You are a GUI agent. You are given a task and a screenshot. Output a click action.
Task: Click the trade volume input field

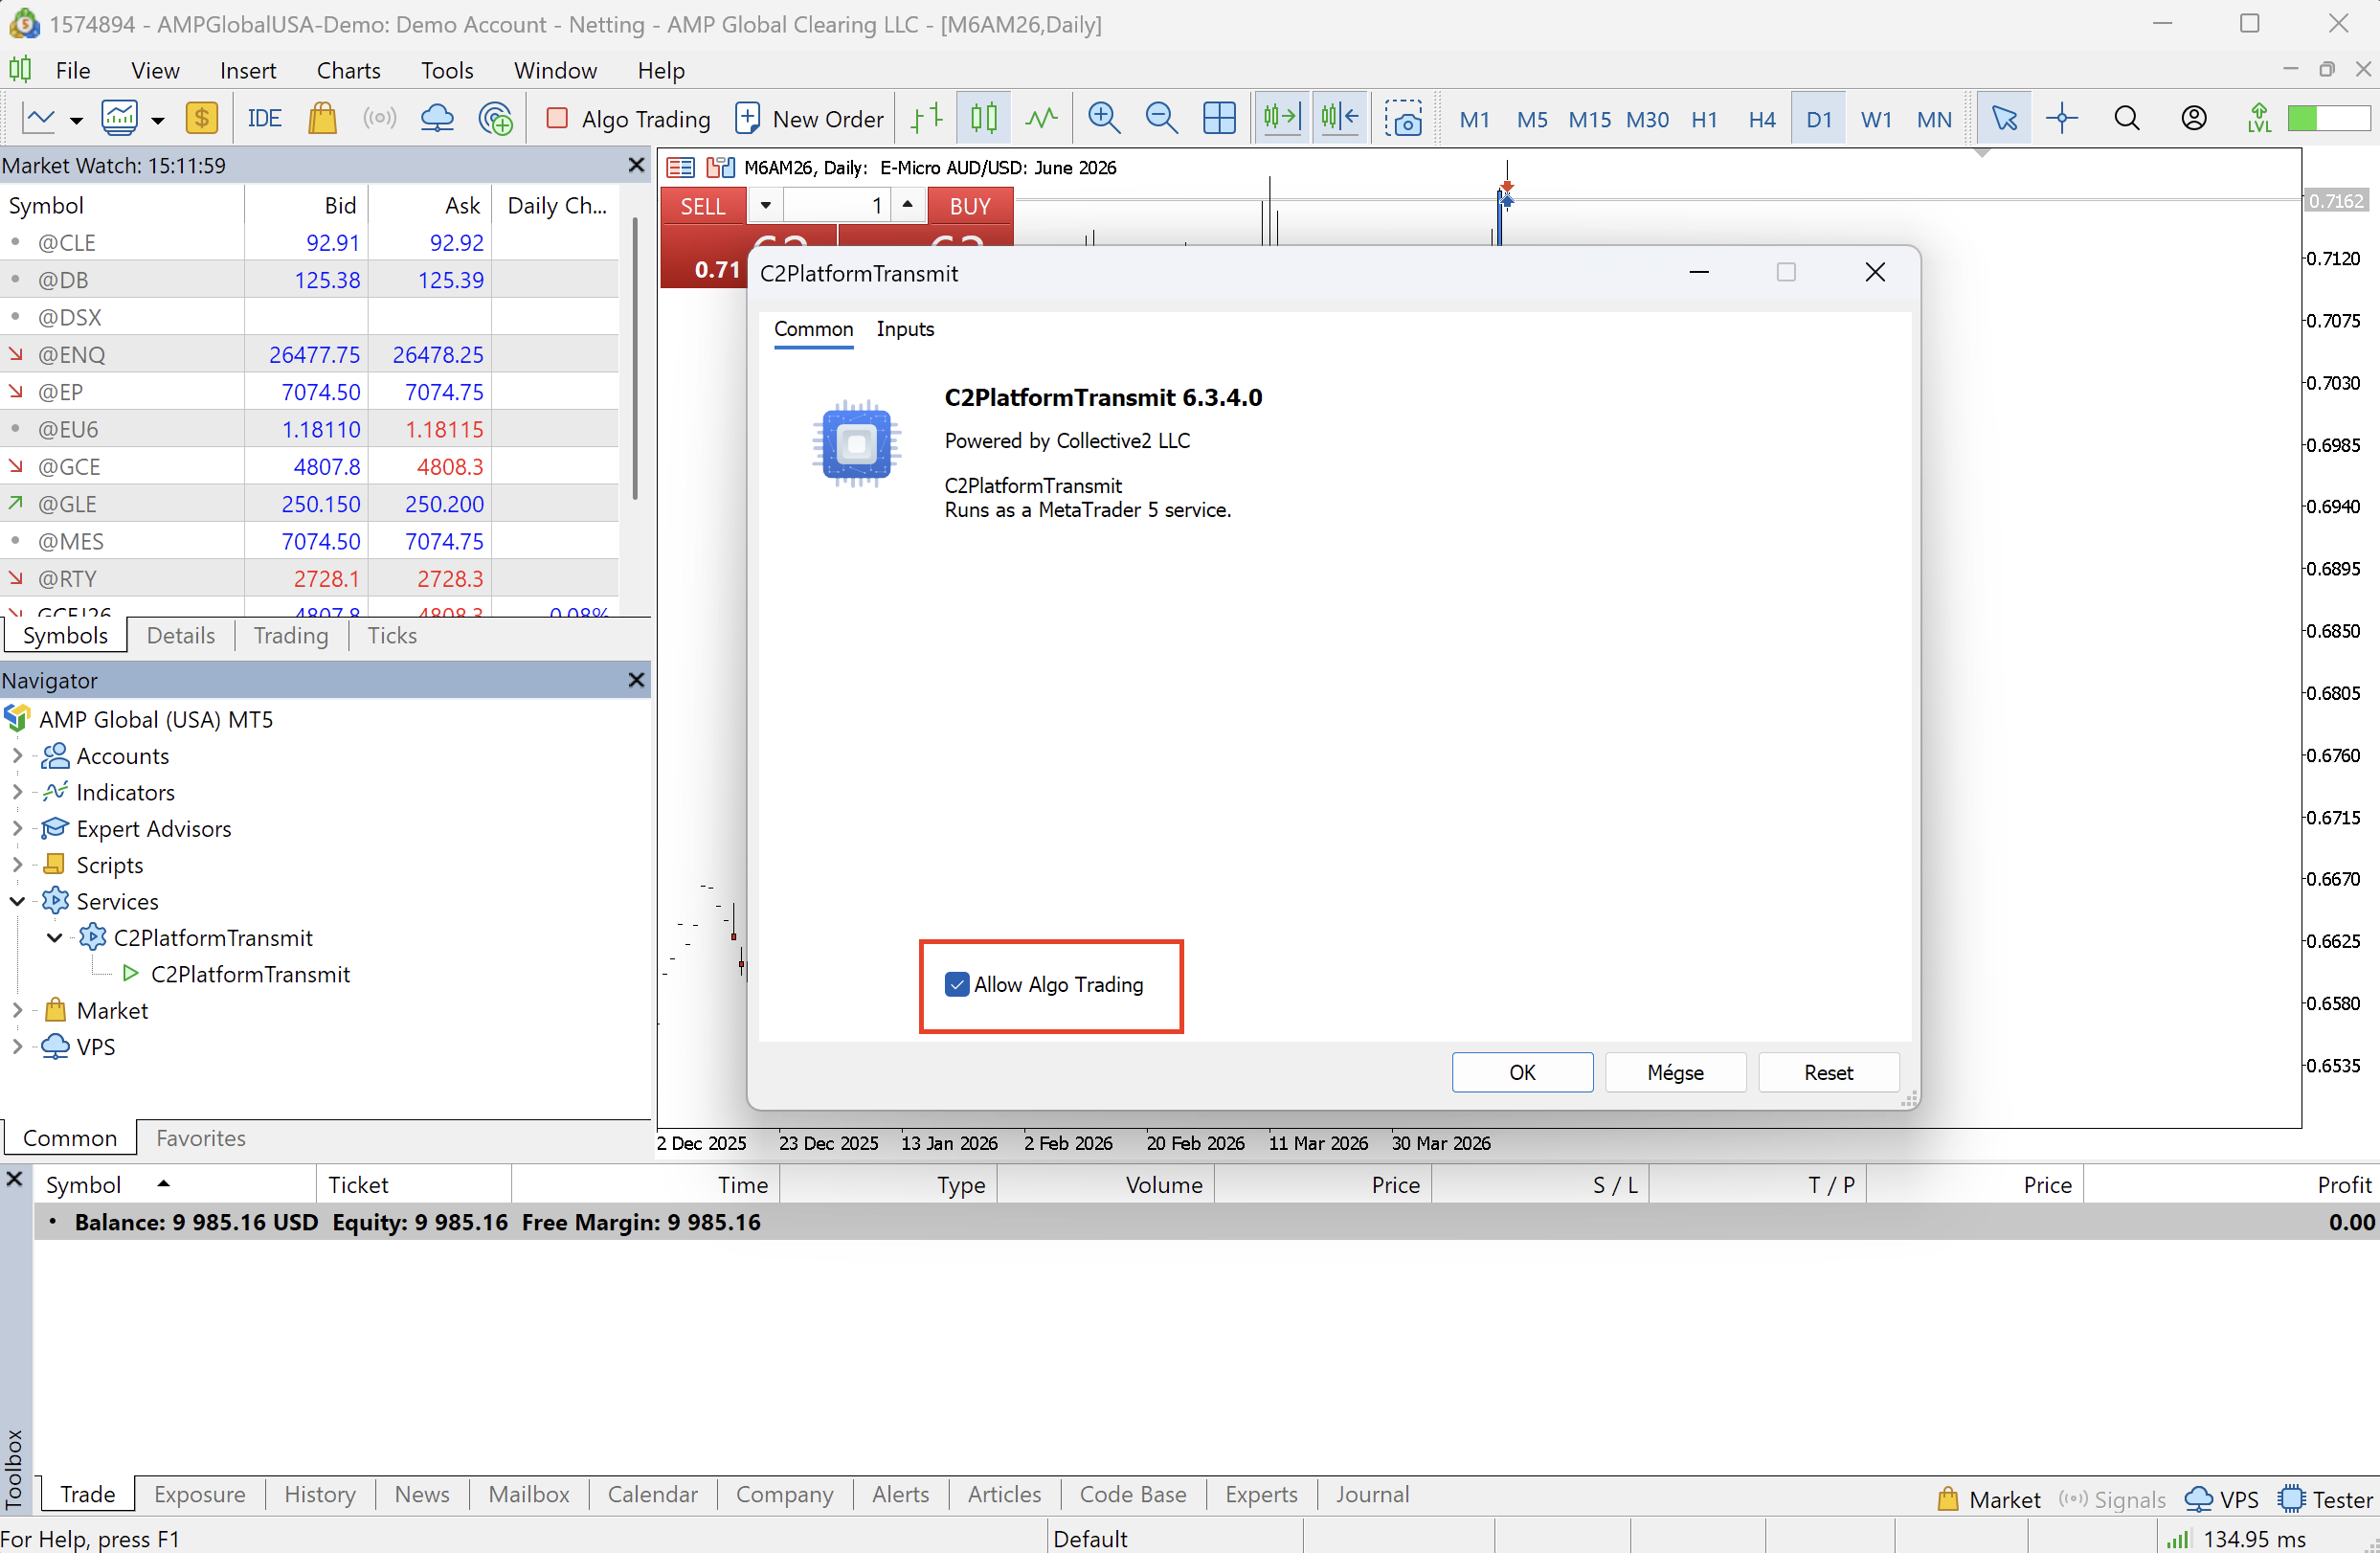[x=836, y=206]
